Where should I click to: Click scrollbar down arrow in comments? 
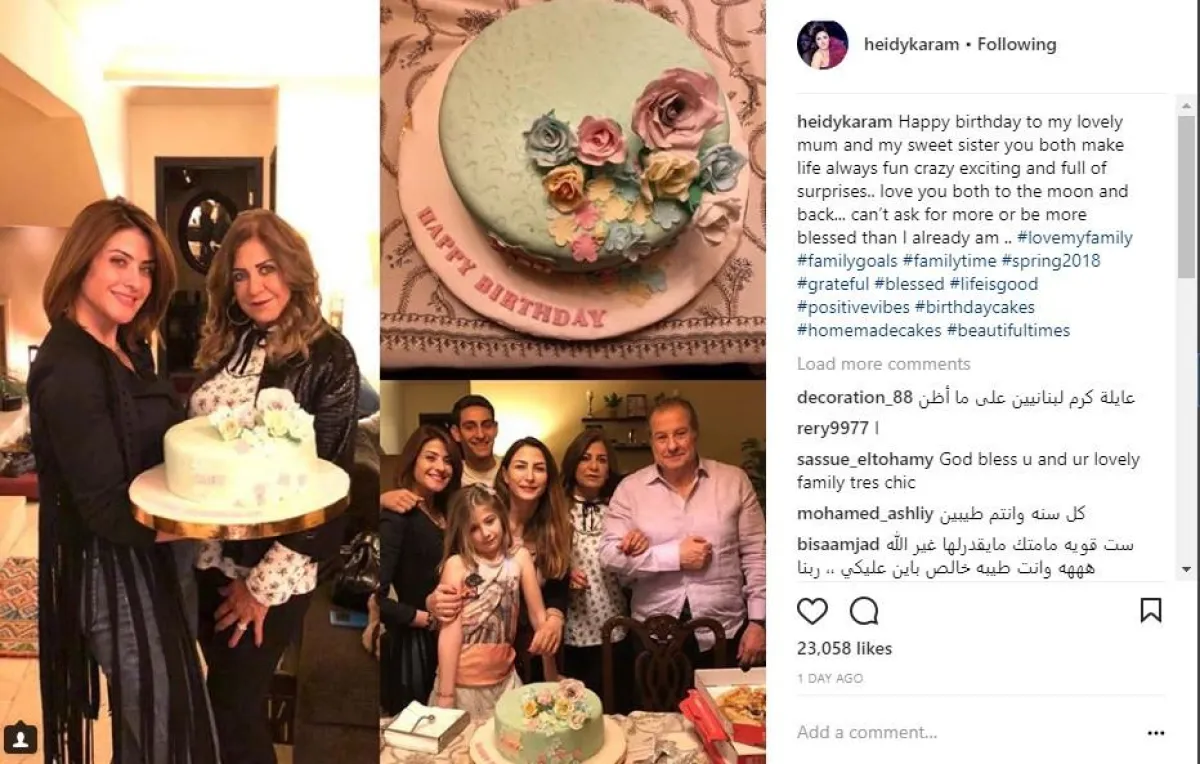1186,569
